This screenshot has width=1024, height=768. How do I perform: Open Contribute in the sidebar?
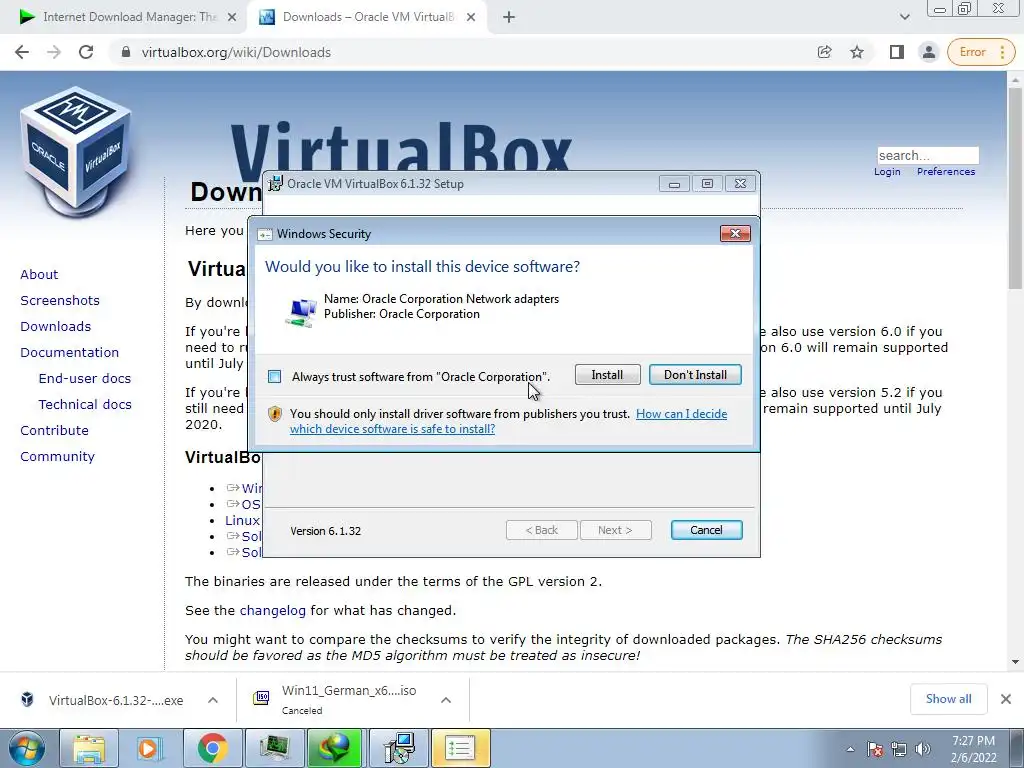54,431
